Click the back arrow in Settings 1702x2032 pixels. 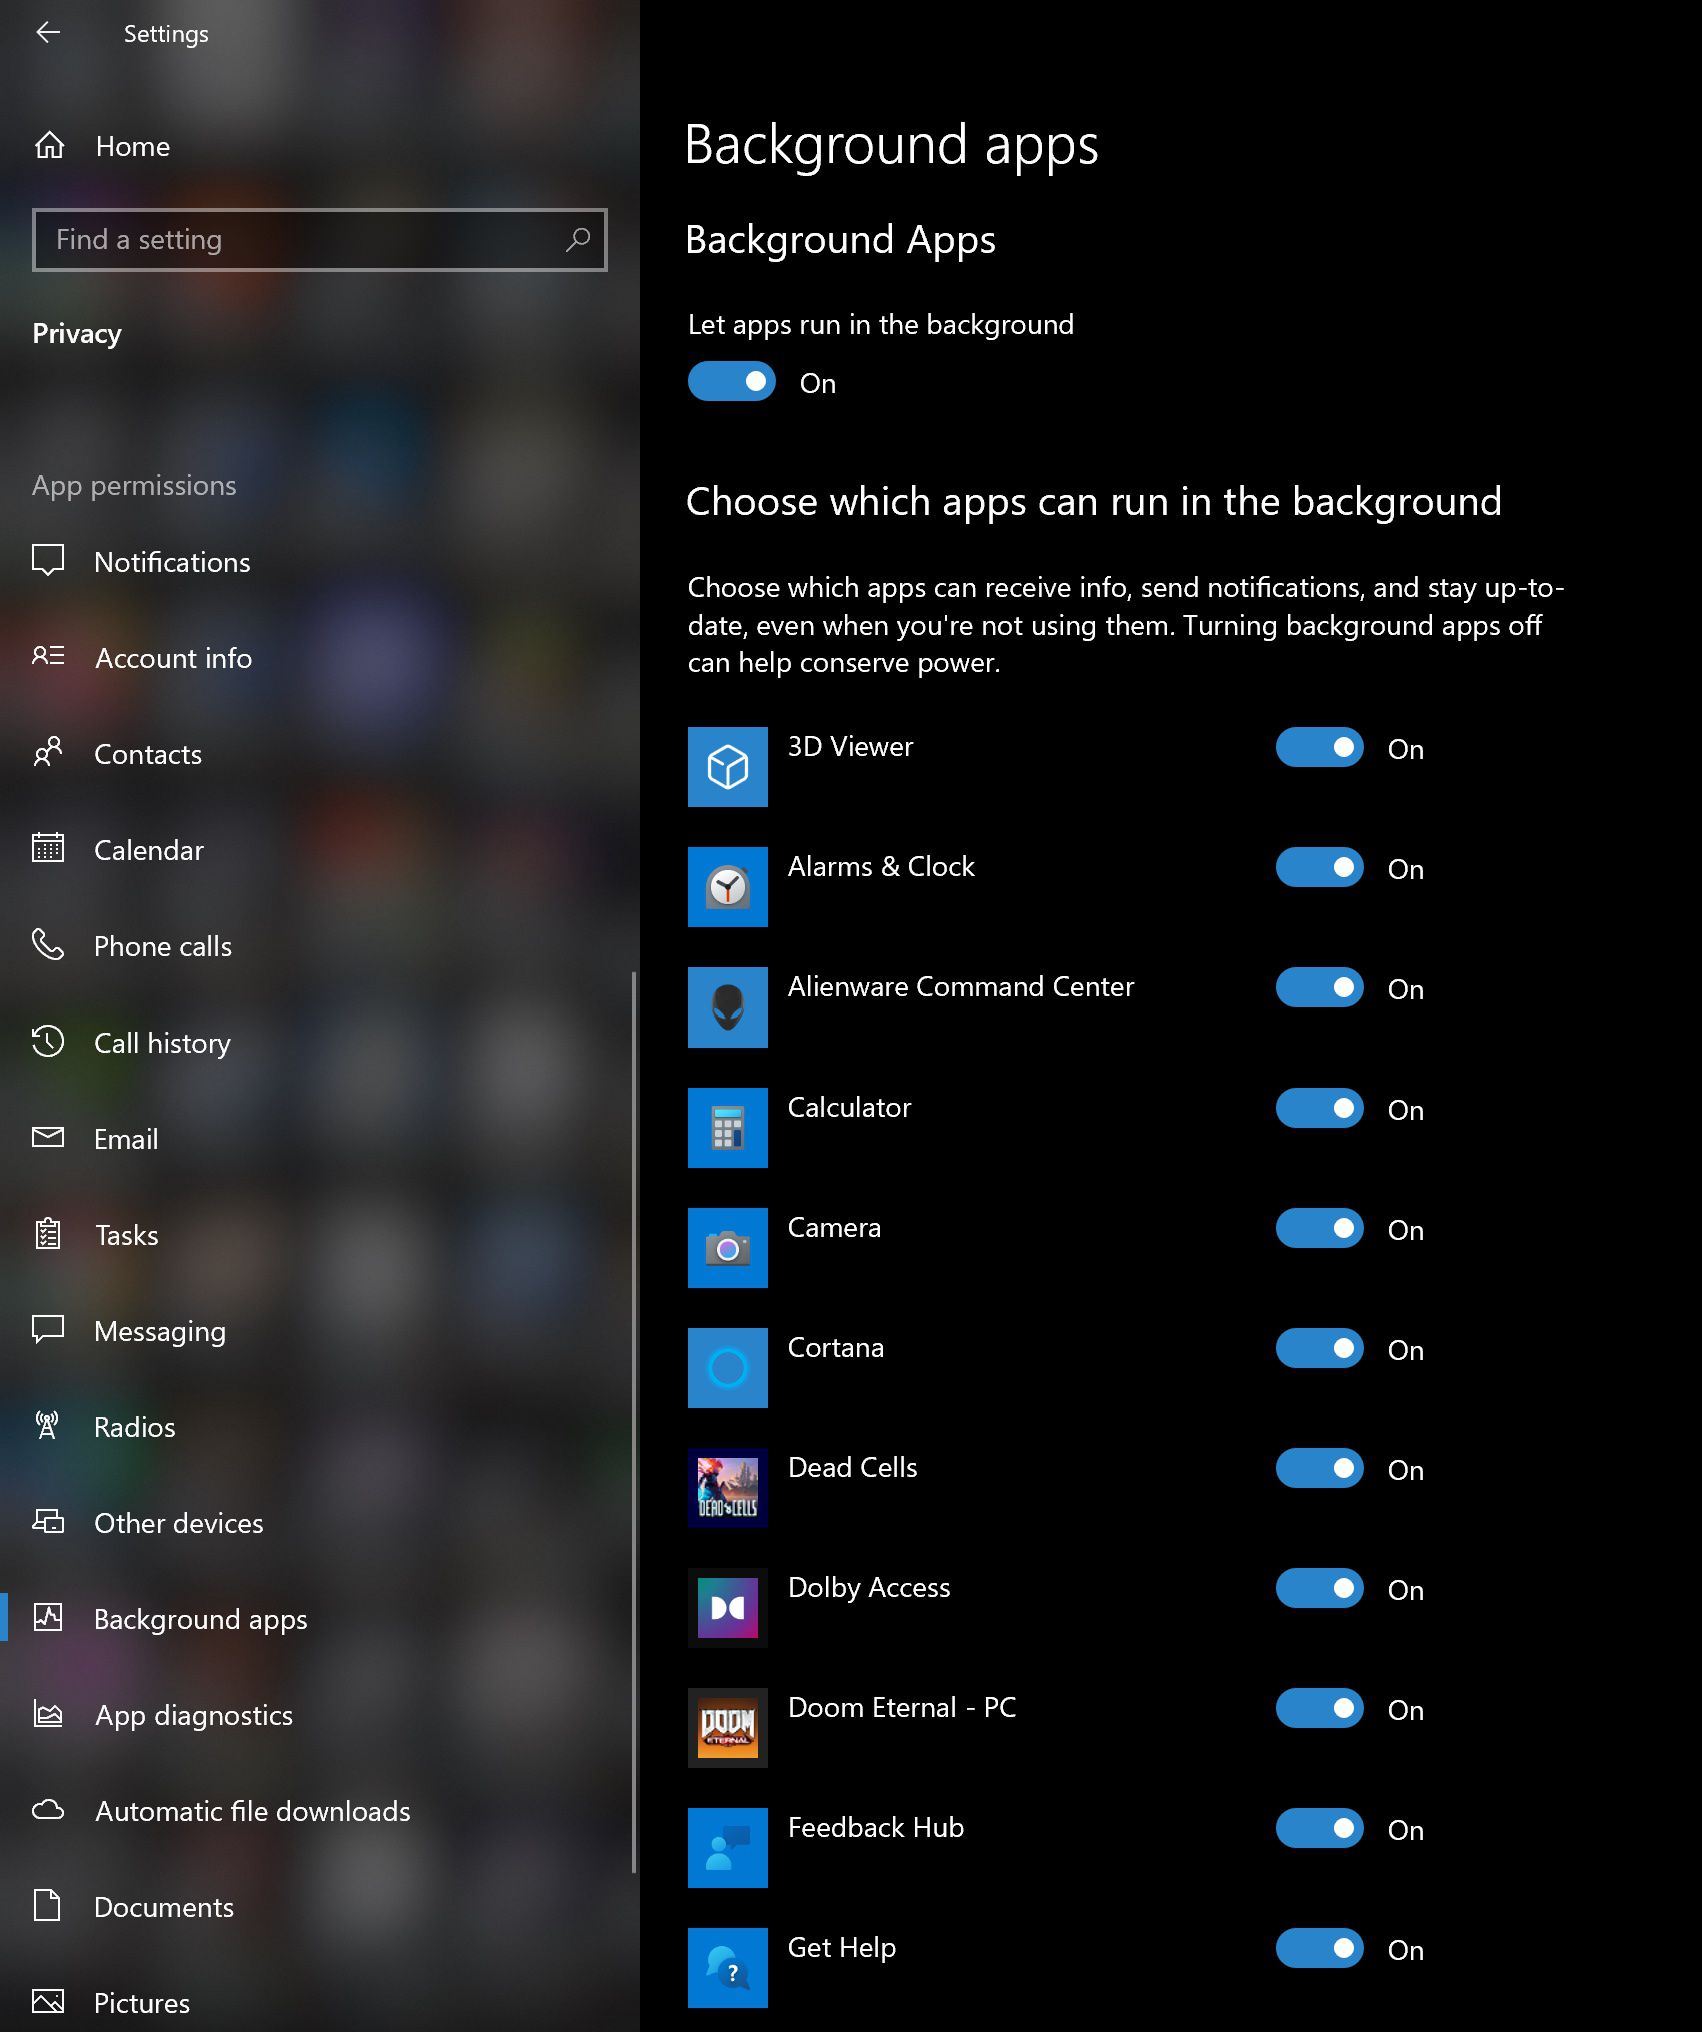click(48, 33)
